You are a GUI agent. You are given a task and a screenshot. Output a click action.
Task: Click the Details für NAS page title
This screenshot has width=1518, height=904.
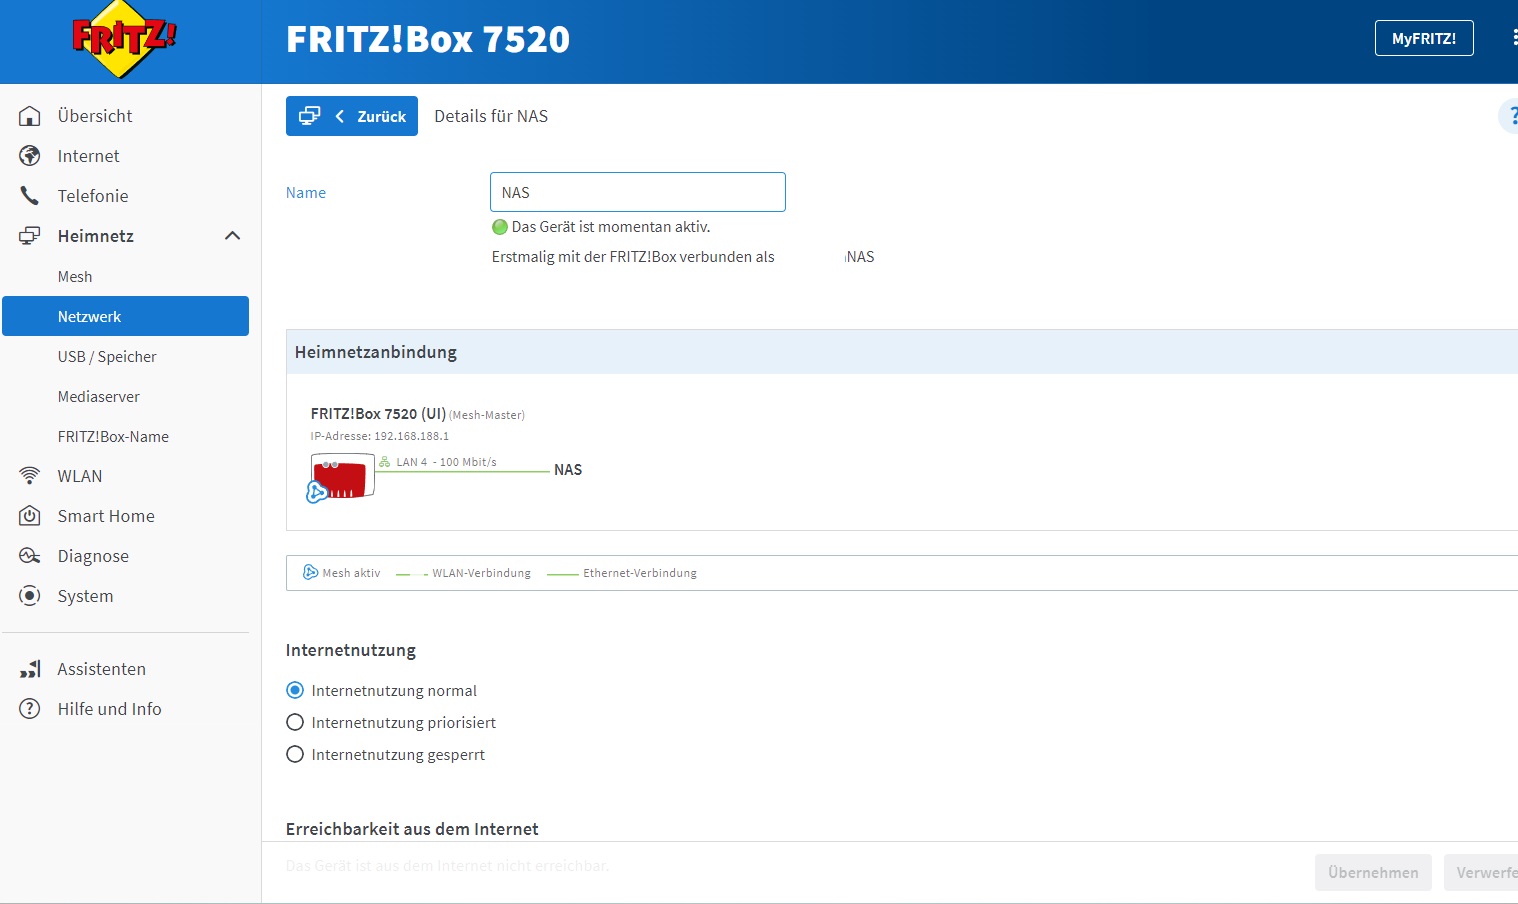491,116
